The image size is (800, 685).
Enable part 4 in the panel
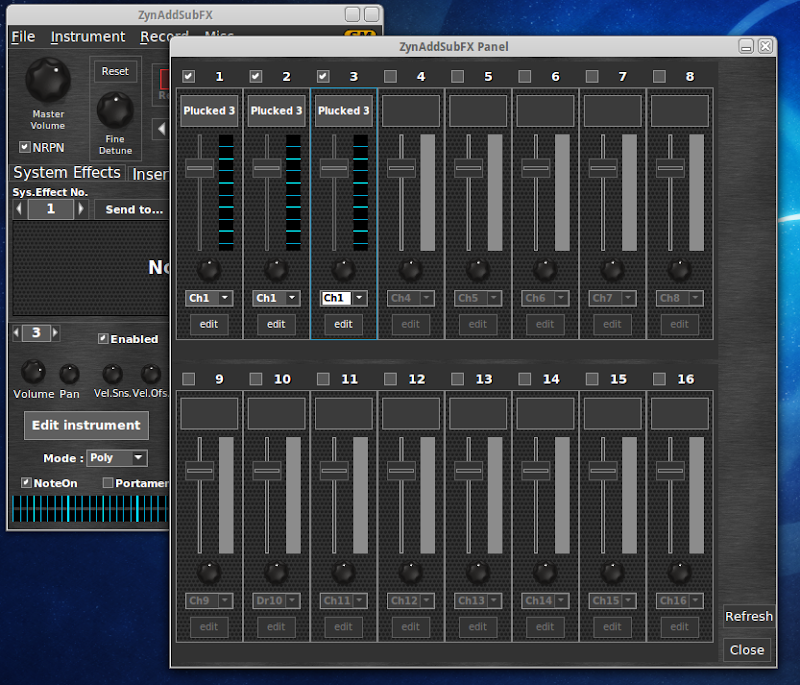point(390,76)
